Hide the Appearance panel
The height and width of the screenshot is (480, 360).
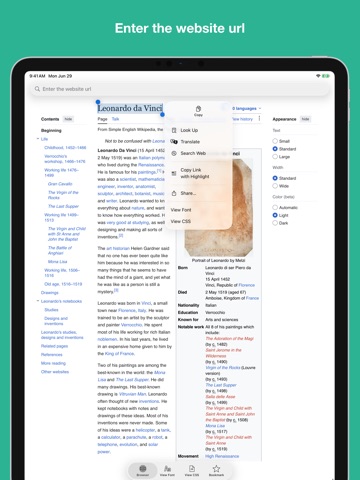(305, 119)
